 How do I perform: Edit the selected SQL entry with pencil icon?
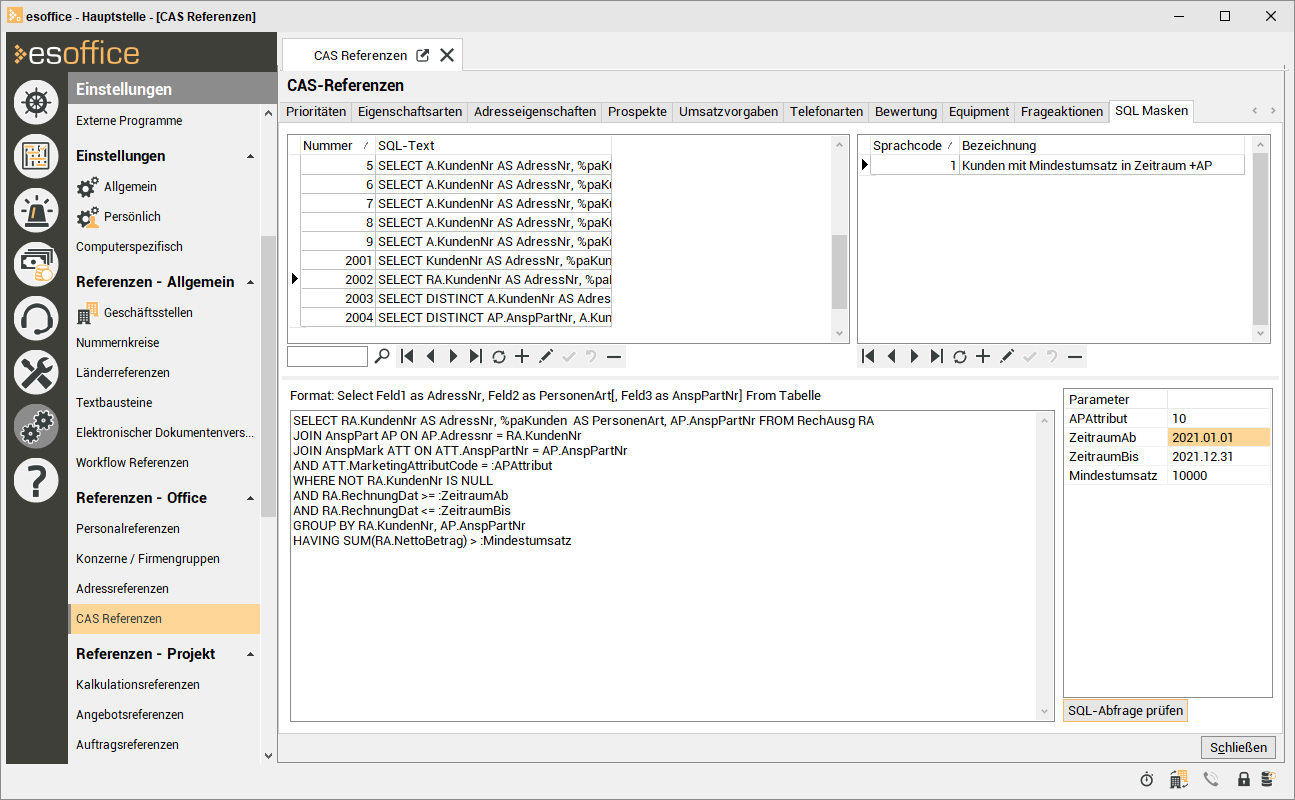coord(545,356)
